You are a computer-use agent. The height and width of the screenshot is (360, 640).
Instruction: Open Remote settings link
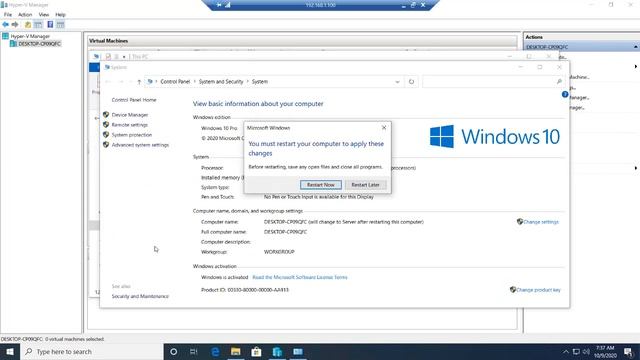pyautogui.click(x=129, y=125)
